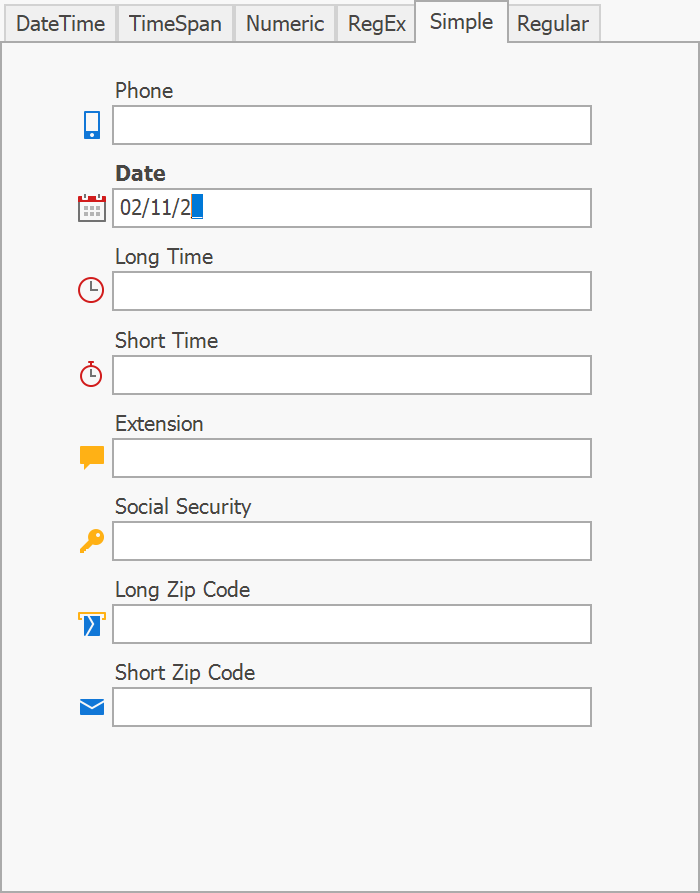The height and width of the screenshot is (893, 700).
Task: Click the Extension input box
Action: click(352, 458)
